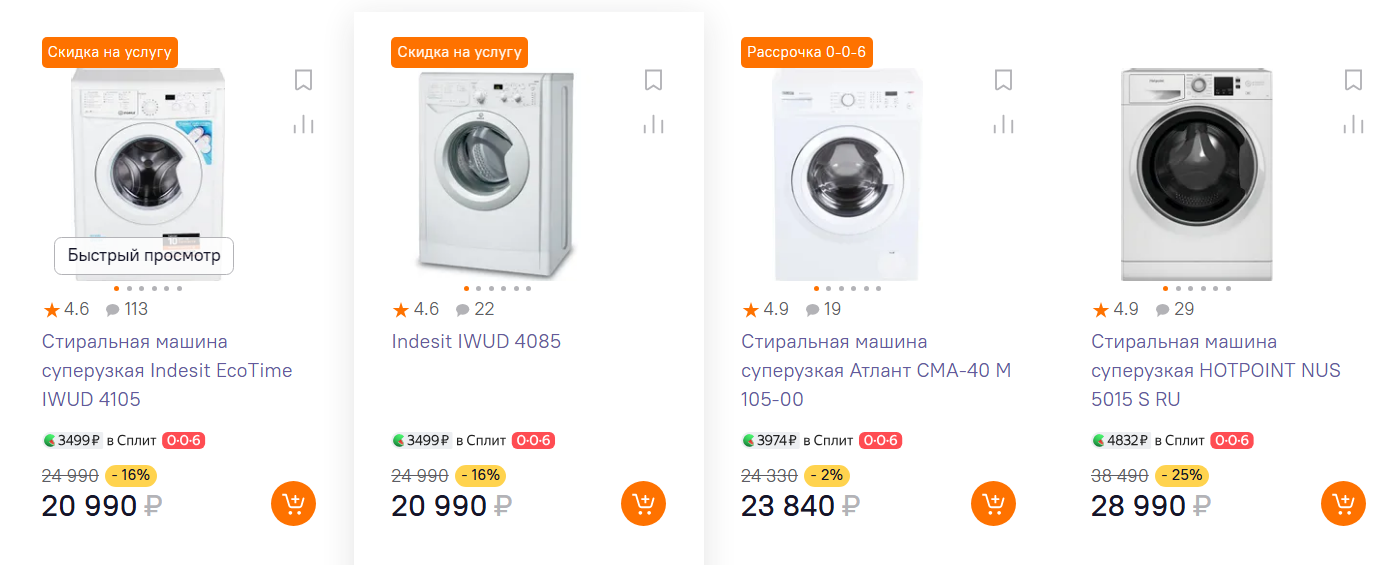View the 29 comments on HOTPOINT washer
Viewport: 1393px width, 565px height.
[x=1175, y=309]
